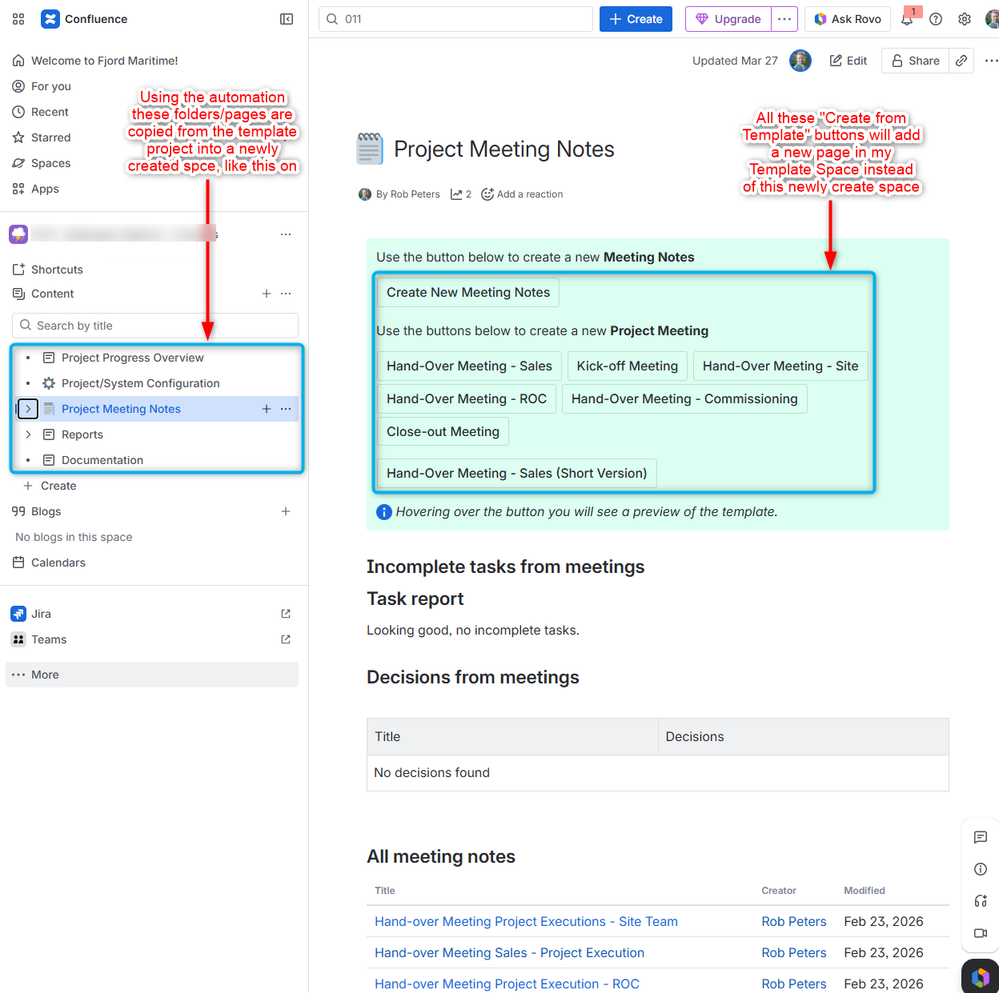The image size is (999, 993).
Task: Open page more actions next to Share
Action: (x=991, y=61)
